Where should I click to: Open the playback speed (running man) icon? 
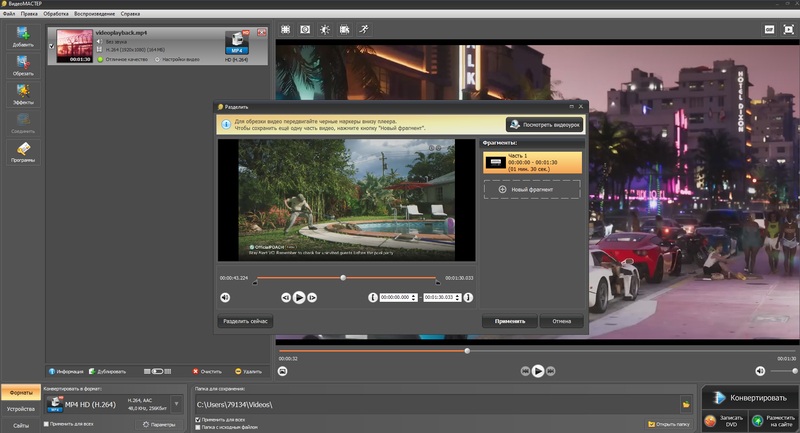[x=364, y=30]
